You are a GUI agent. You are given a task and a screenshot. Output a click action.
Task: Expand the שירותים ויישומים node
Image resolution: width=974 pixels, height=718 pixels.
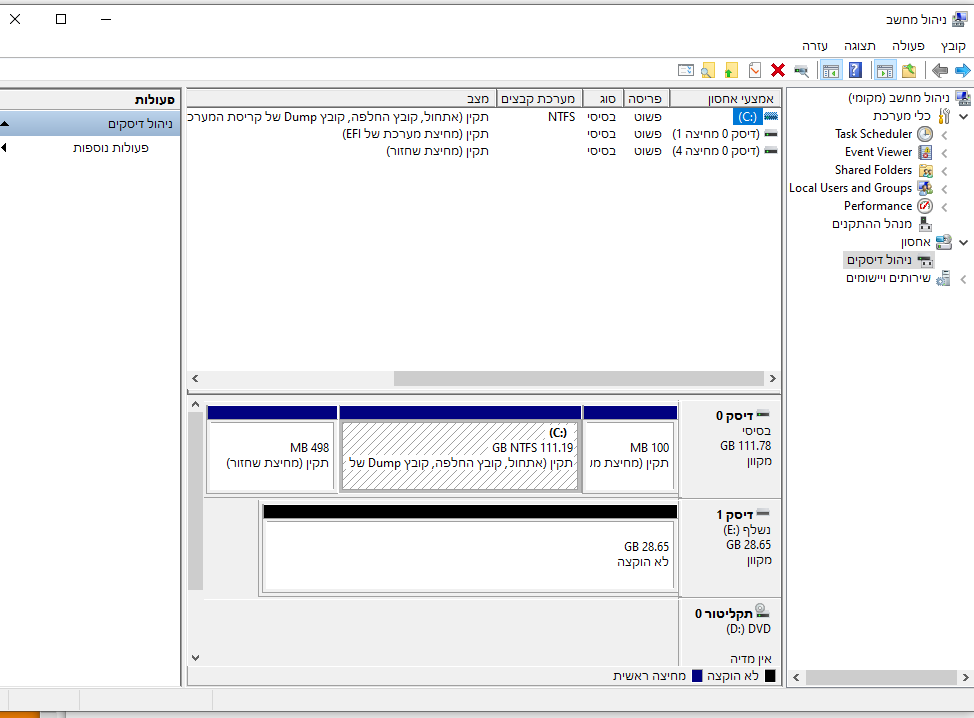pyautogui.click(x=963, y=279)
